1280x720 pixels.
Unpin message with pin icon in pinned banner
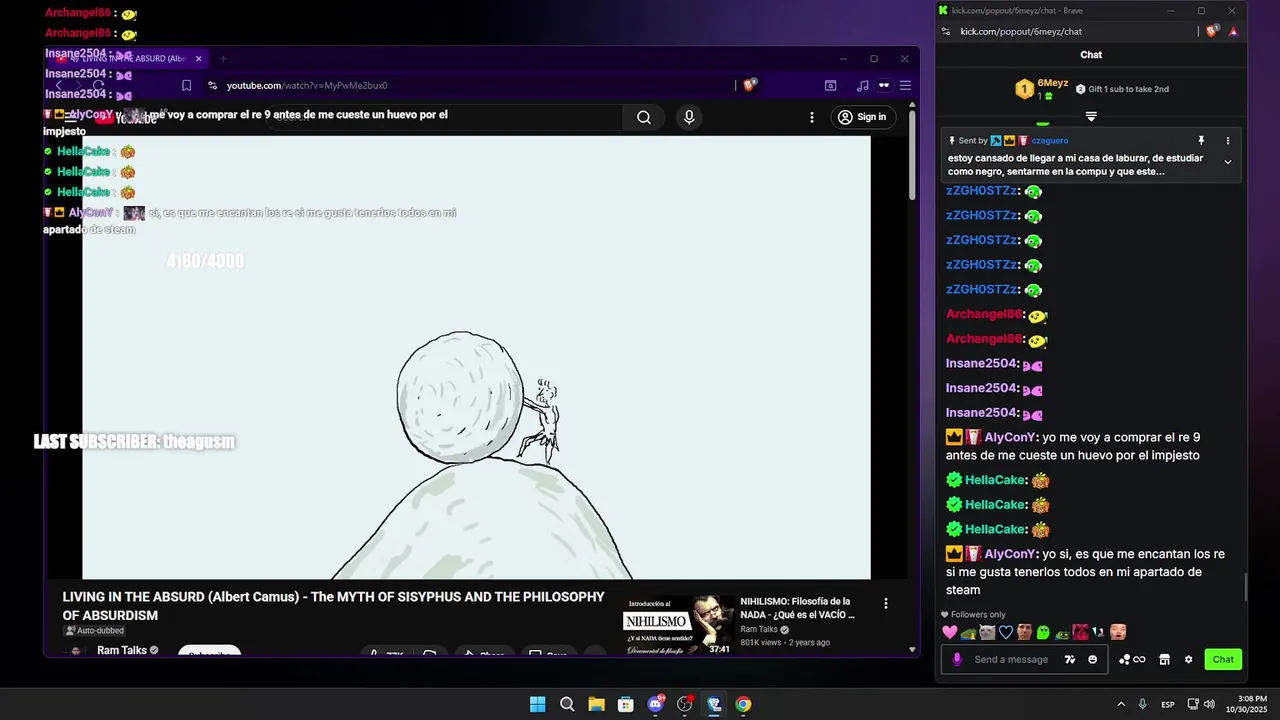(1201, 141)
